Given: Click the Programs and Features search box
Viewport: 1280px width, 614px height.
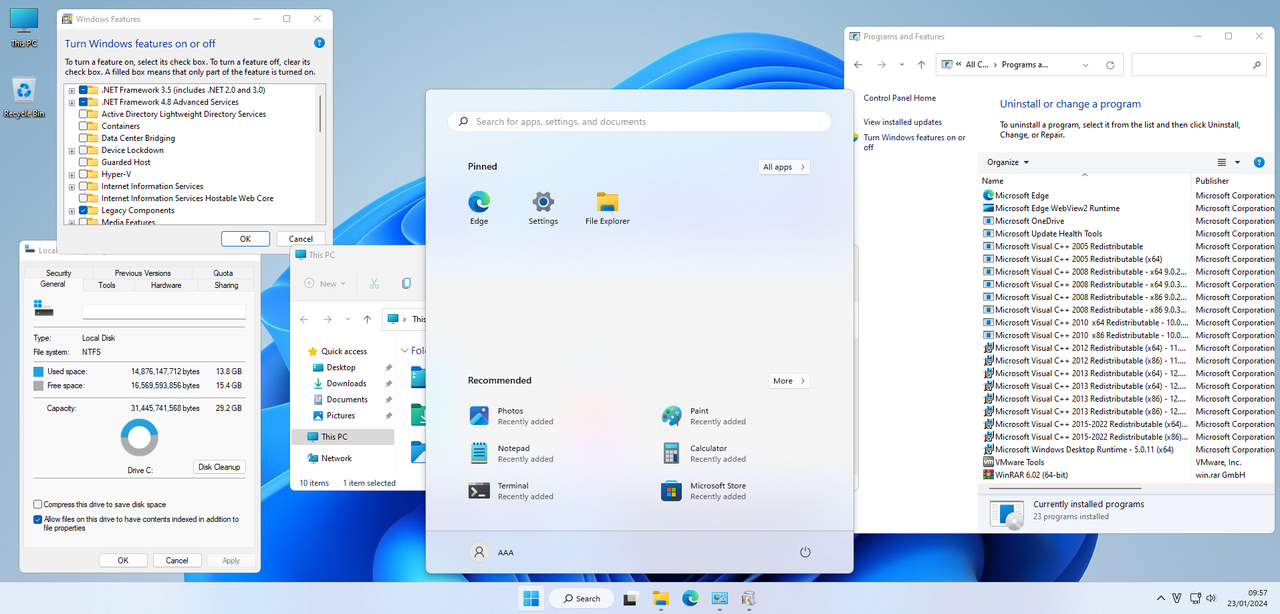Looking at the screenshot, I should tap(1198, 64).
